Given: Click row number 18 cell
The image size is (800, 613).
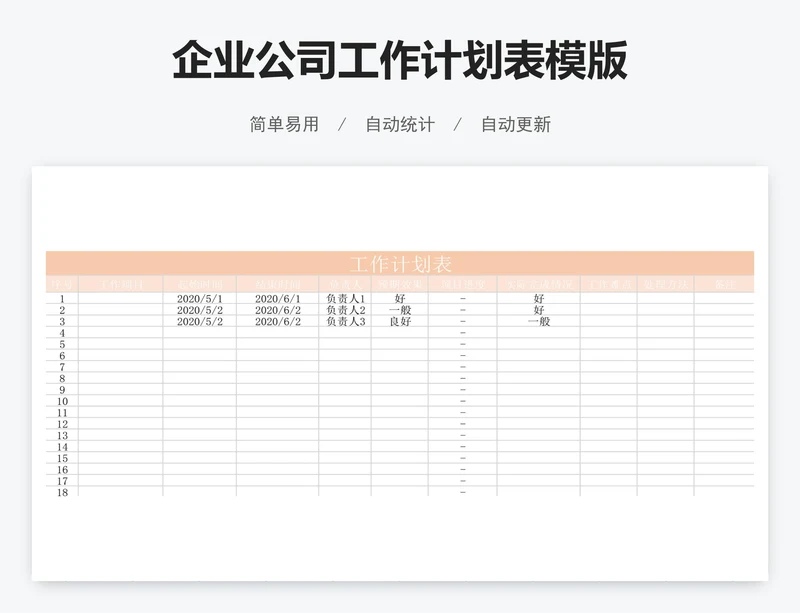Looking at the screenshot, I should (x=62, y=493).
